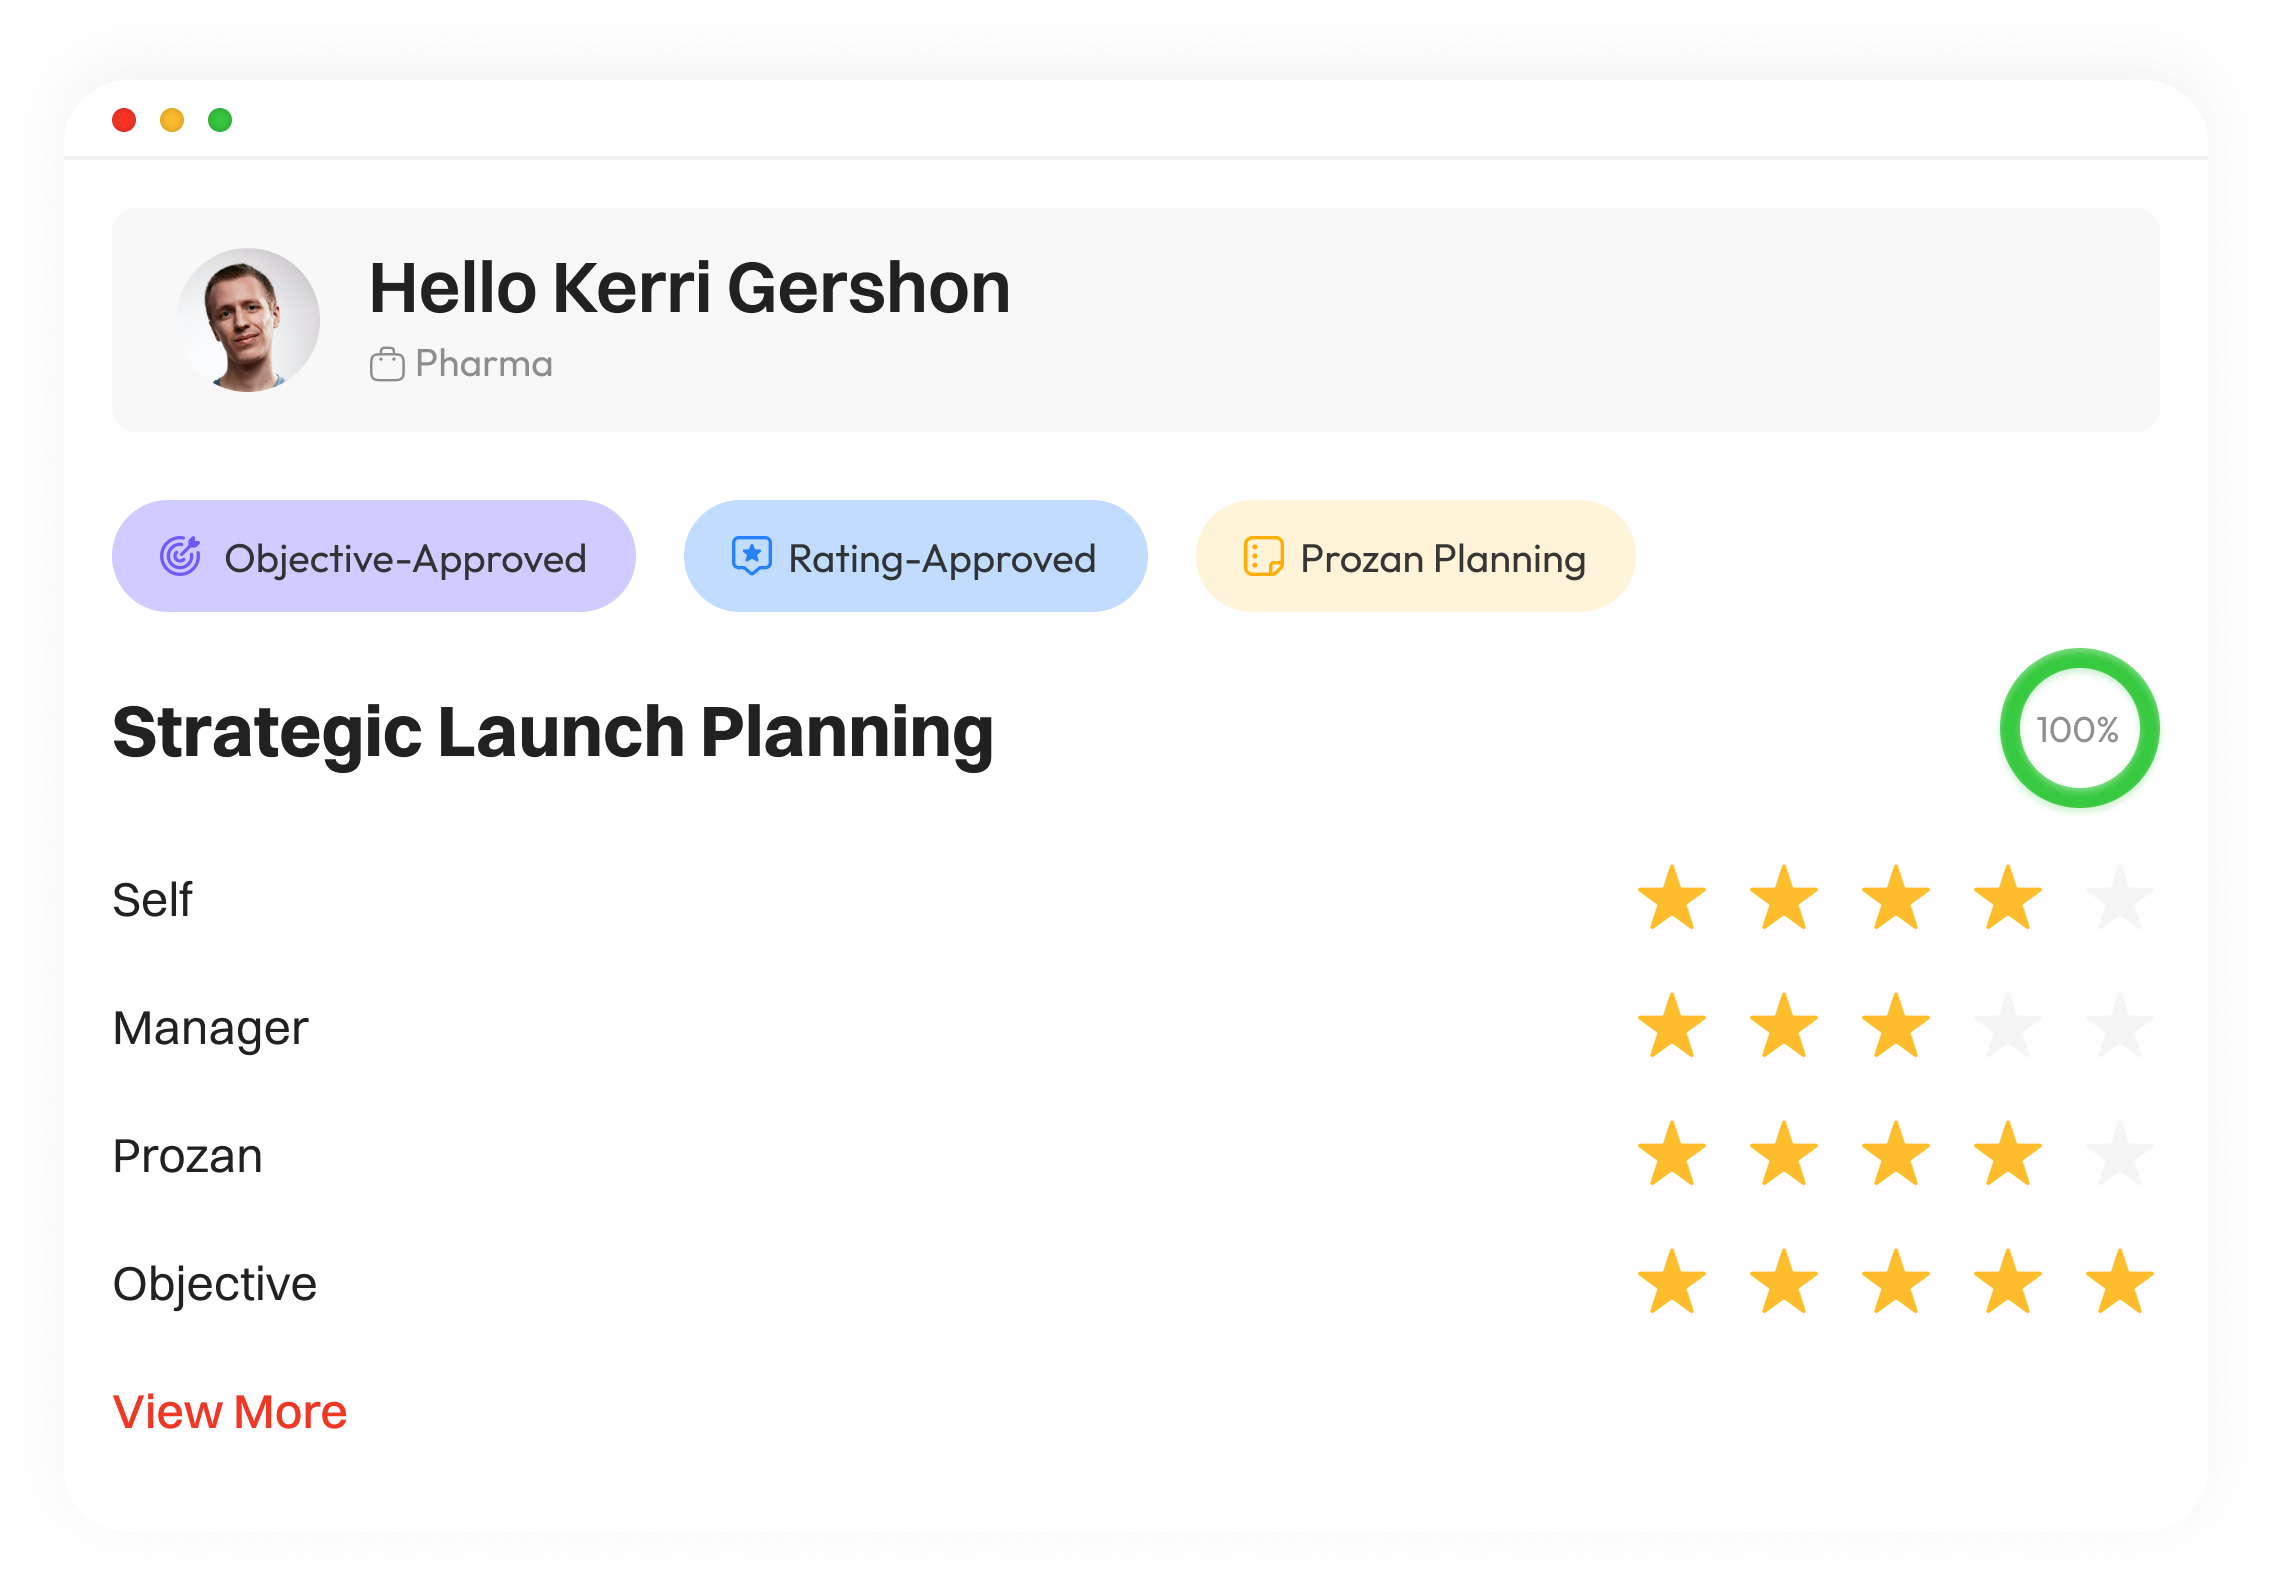The width and height of the screenshot is (2272, 1580).
Task: Click the Pharma department label
Action: tap(484, 364)
